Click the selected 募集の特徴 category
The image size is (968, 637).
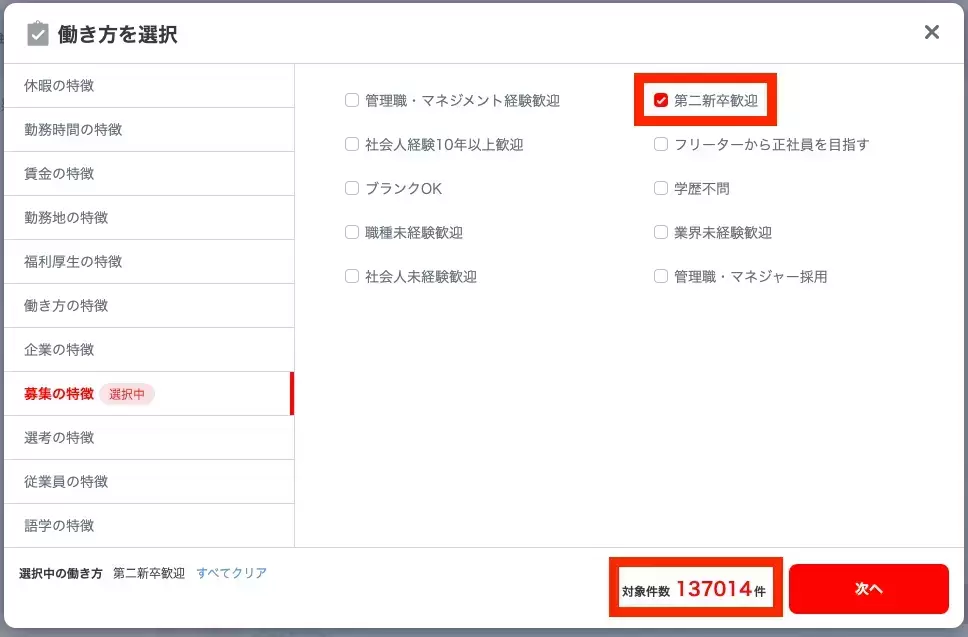pyautogui.click(x=149, y=393)
